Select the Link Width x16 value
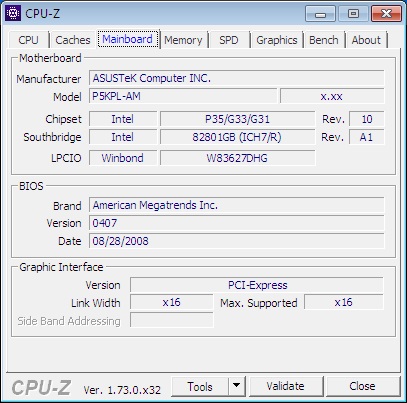This screenshot has height=403, width=407. [x=172, y=303]
